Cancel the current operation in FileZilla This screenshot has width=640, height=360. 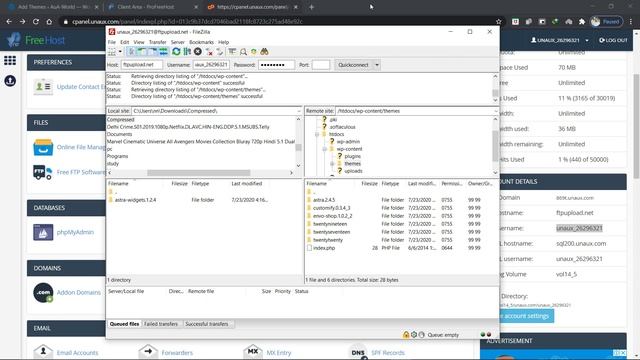point(198,52)
